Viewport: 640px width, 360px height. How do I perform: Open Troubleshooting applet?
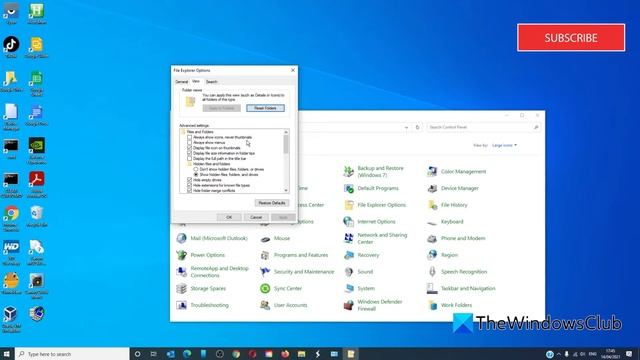pyautogui.click(x=203, y=305)
